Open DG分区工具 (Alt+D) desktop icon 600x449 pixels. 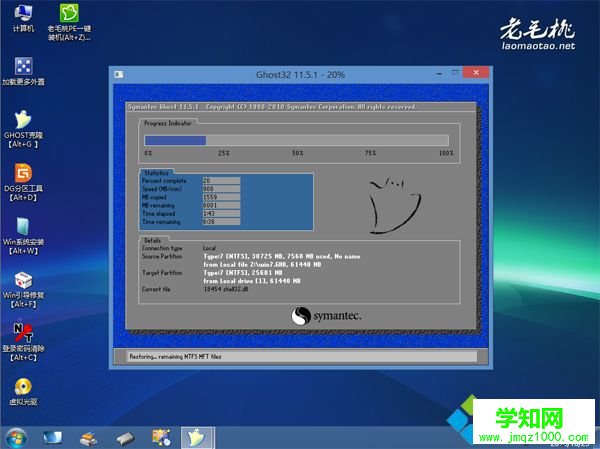pyautogui.click(x=23, y=183)
